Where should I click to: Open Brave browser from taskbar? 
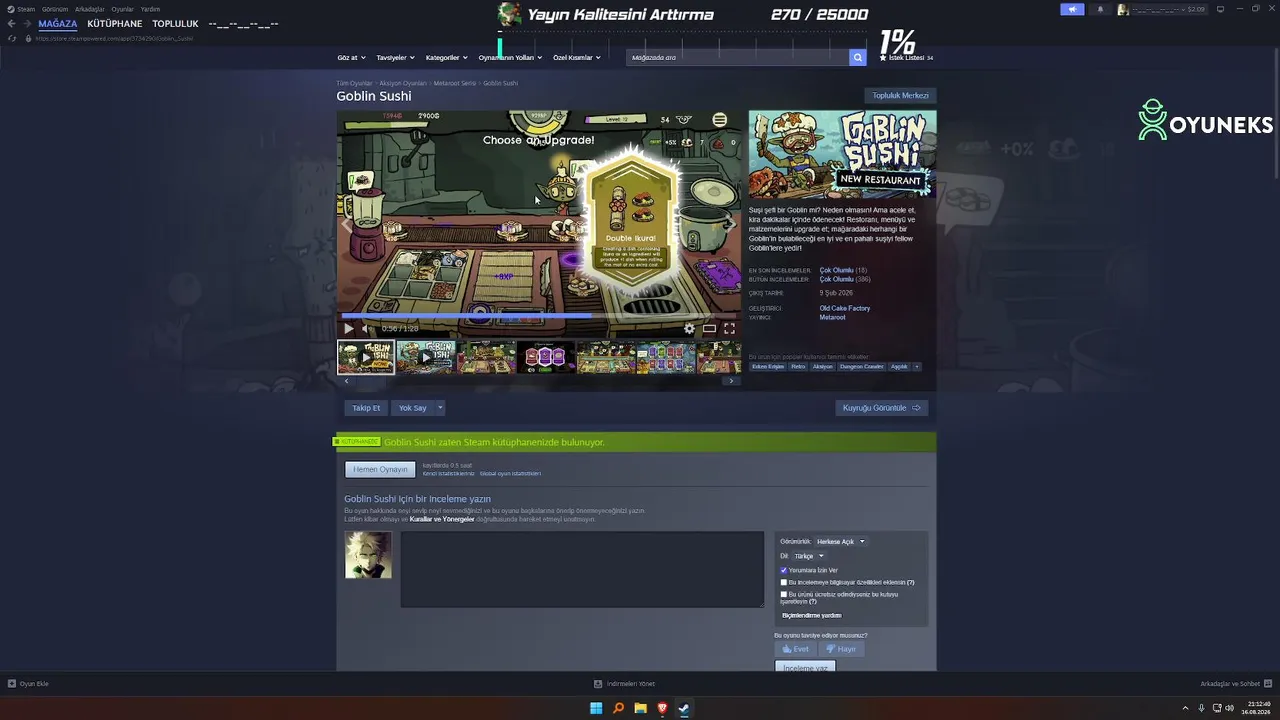pos(662,709)
